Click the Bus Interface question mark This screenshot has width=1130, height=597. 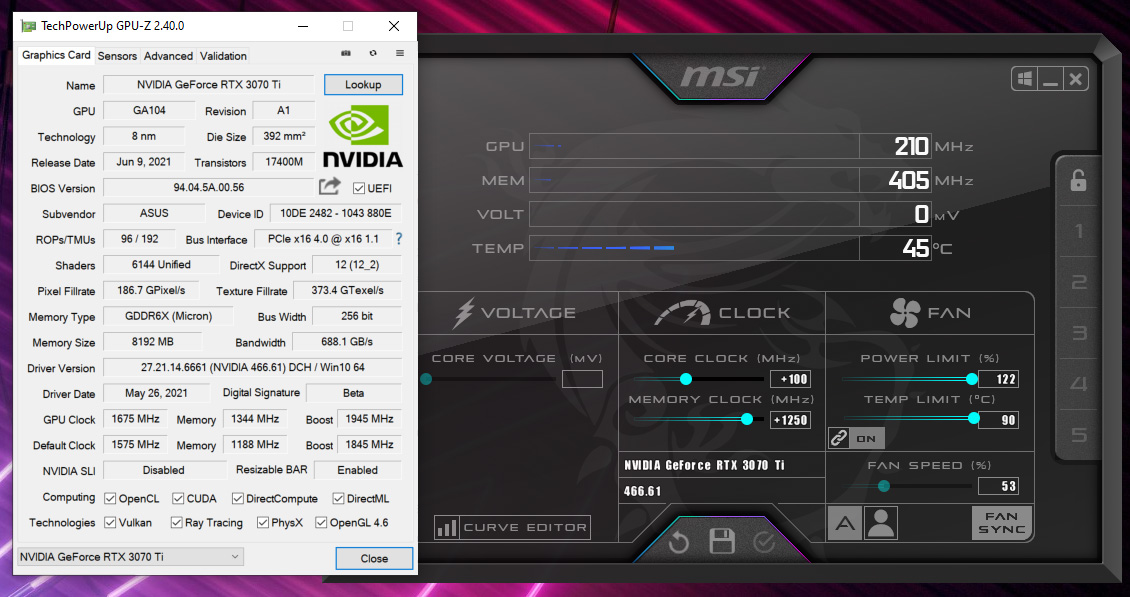(x=399, y=239)
